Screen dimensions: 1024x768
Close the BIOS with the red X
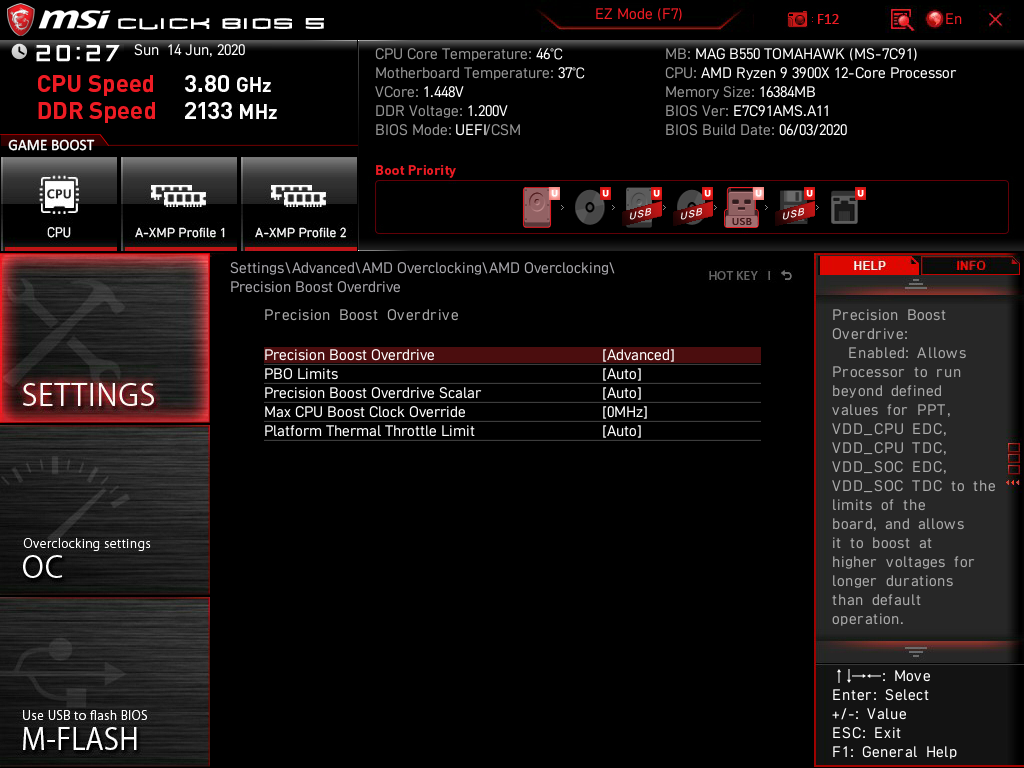[995, 20]
